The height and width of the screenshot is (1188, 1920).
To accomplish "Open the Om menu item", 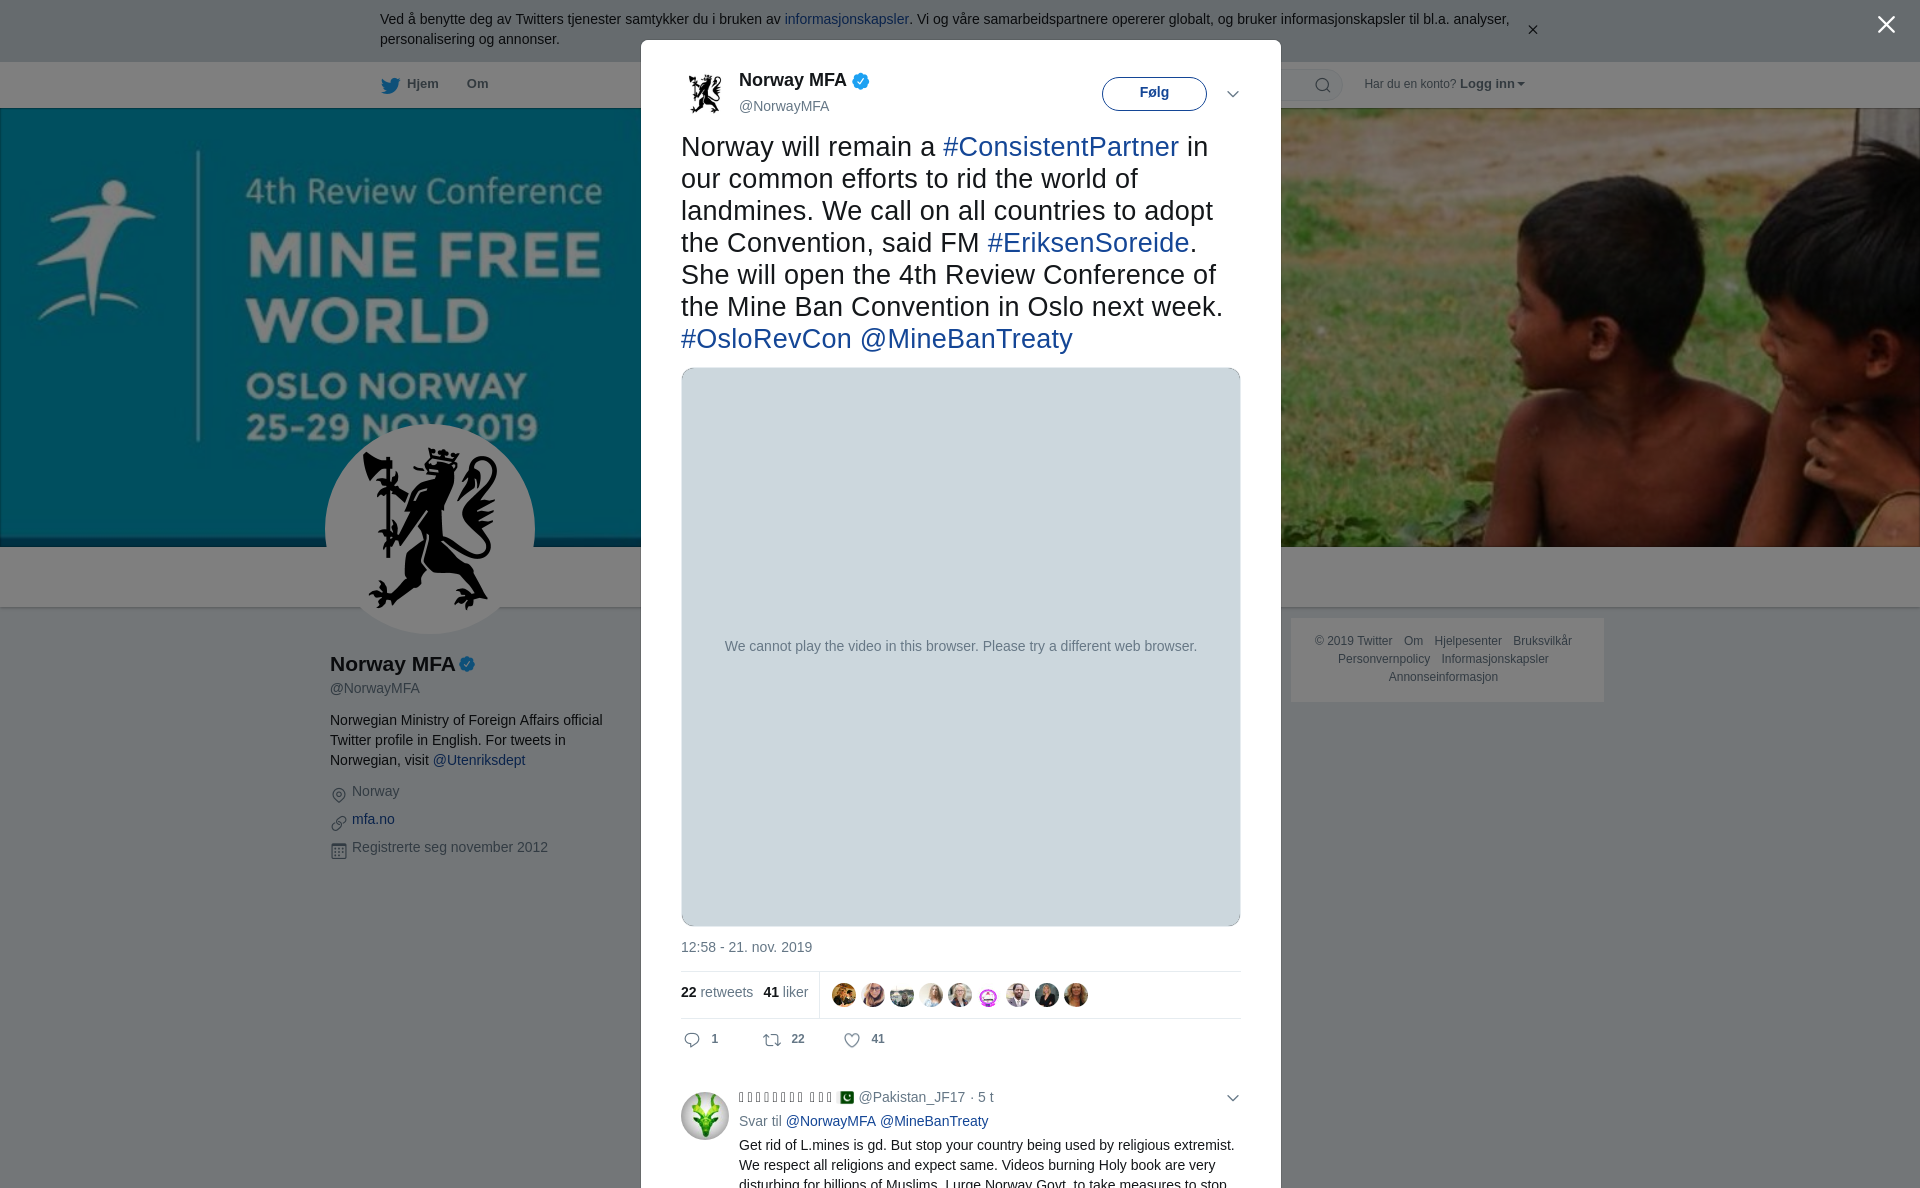I will tap(477, 84).
